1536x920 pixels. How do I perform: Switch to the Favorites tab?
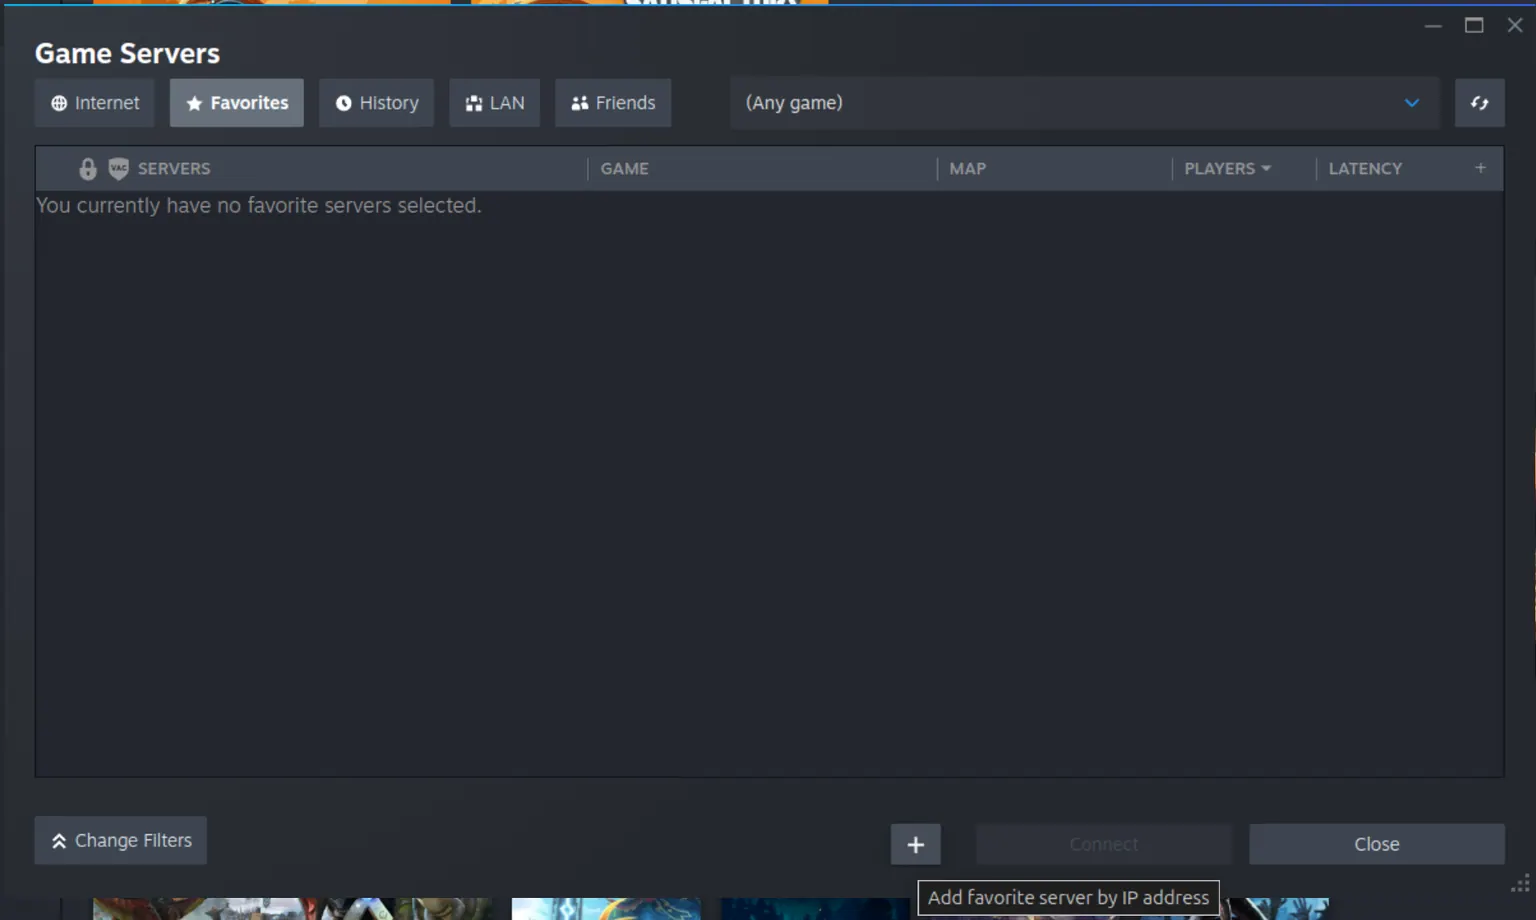(x=237, y=103)
